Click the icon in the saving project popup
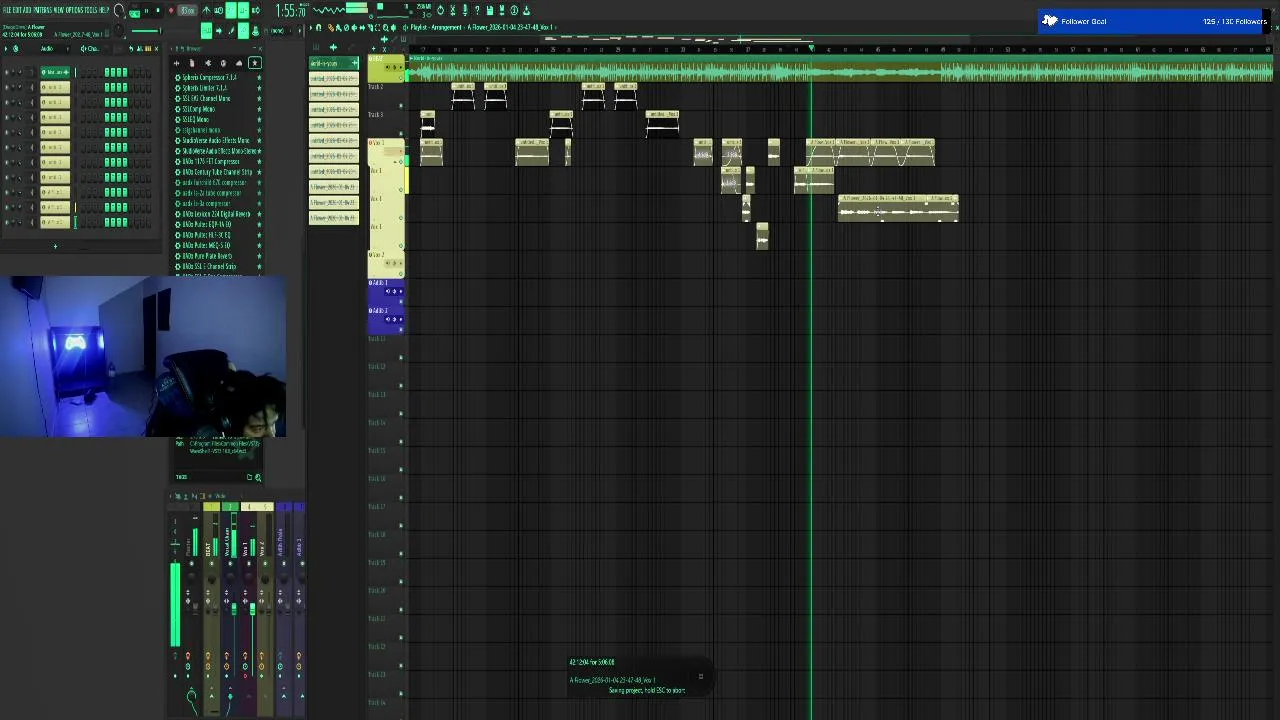Screen dimensions: 1280x720 (x=700, y=677)
